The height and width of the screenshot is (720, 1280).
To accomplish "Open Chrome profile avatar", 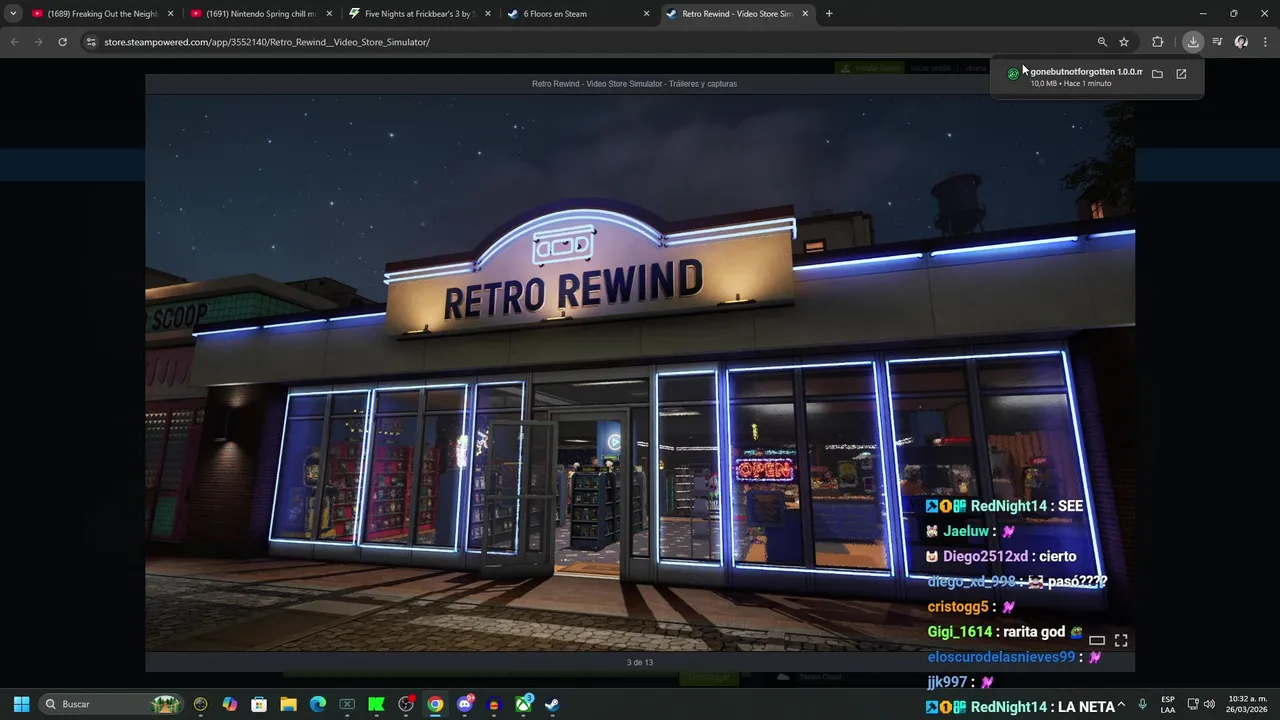I will coord(1241,42).
